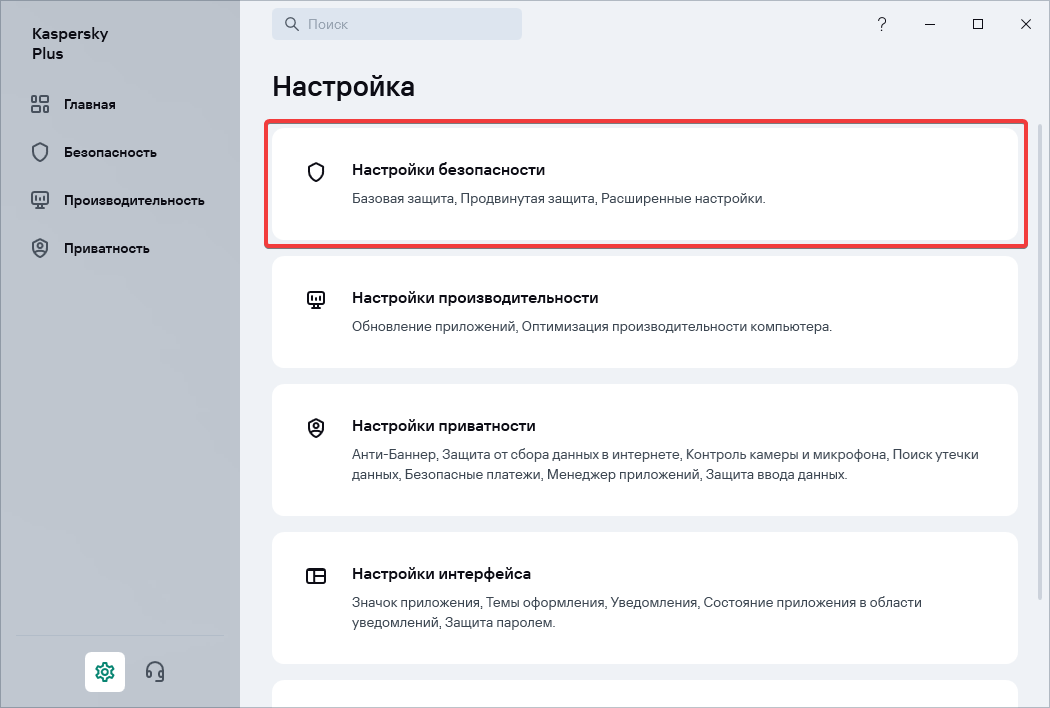
Task: Click layout icon on Настройки интерфейса card
Action: pyautogui.click(x=316, y=575)
